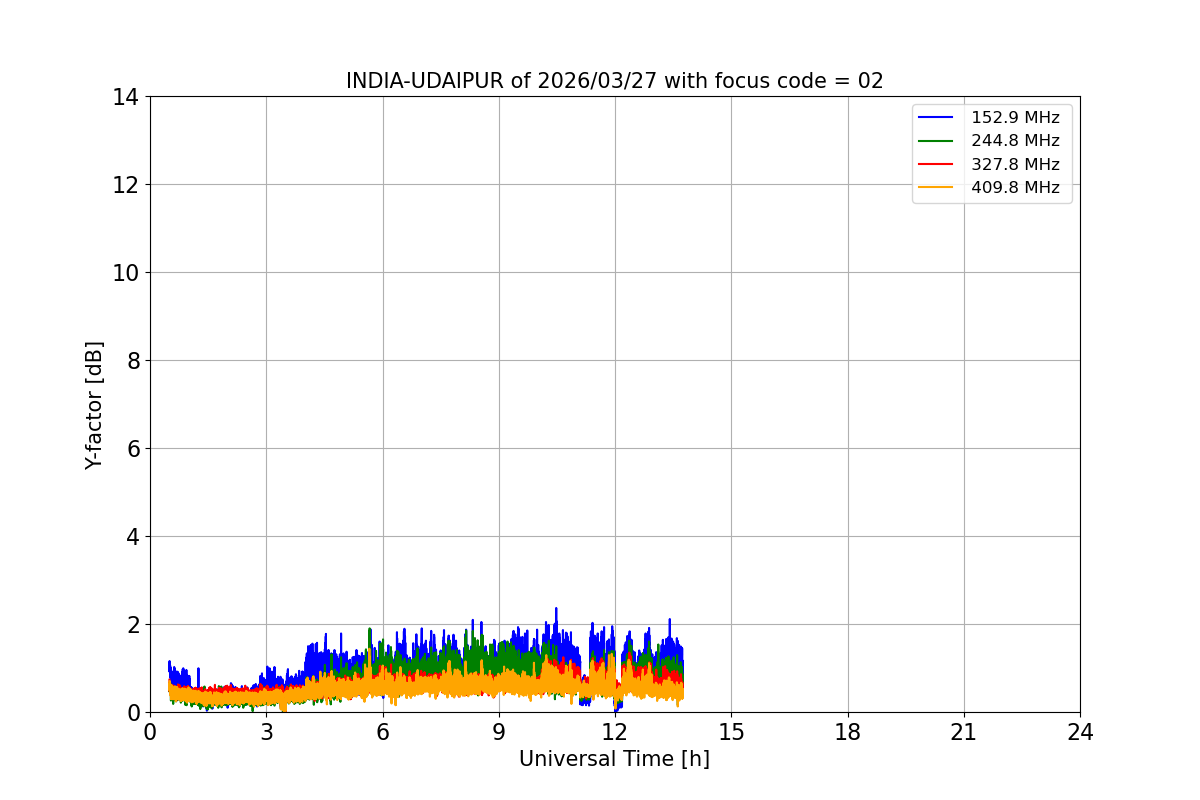Click the 8 tick on the Y-factor axis

(x=131, y=361)
